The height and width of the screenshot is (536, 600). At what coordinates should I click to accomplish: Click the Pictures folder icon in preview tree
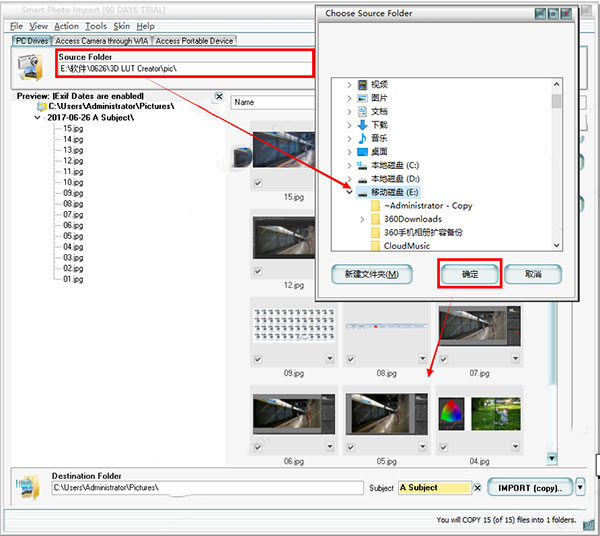(x=42, y=106)
